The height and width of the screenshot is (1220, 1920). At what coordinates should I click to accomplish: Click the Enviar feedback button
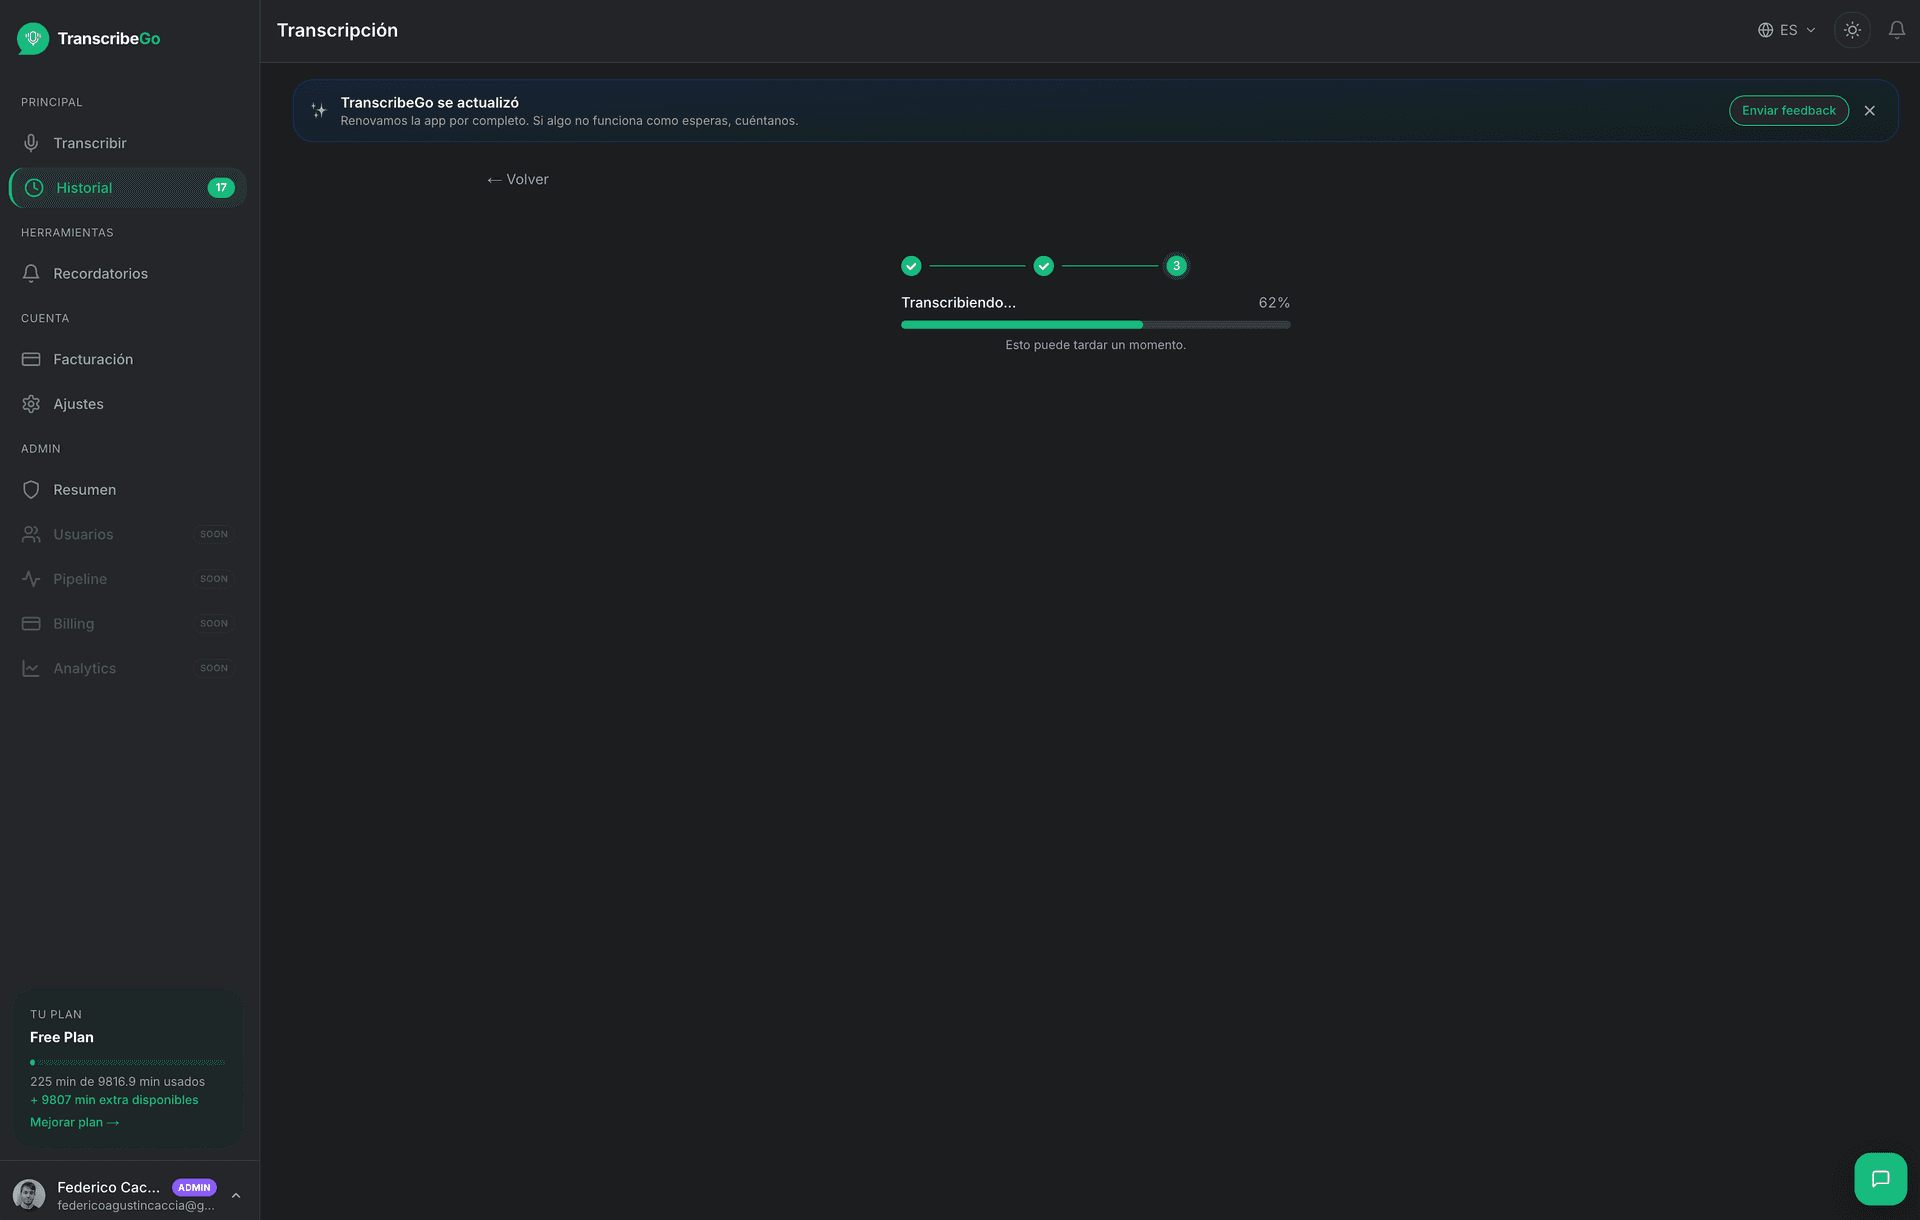1788,110
